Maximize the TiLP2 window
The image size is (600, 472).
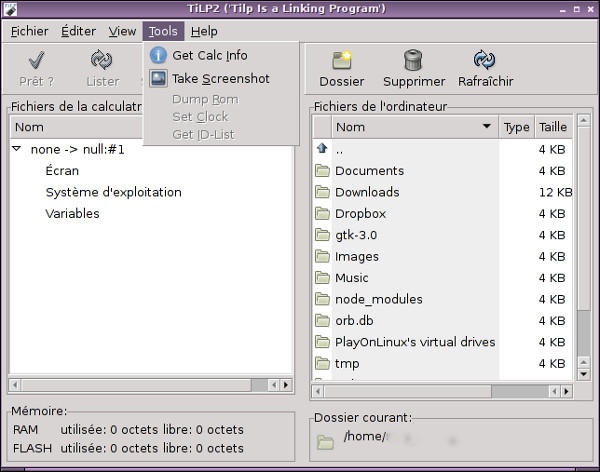pyautogui.click(x=577, y=9)
